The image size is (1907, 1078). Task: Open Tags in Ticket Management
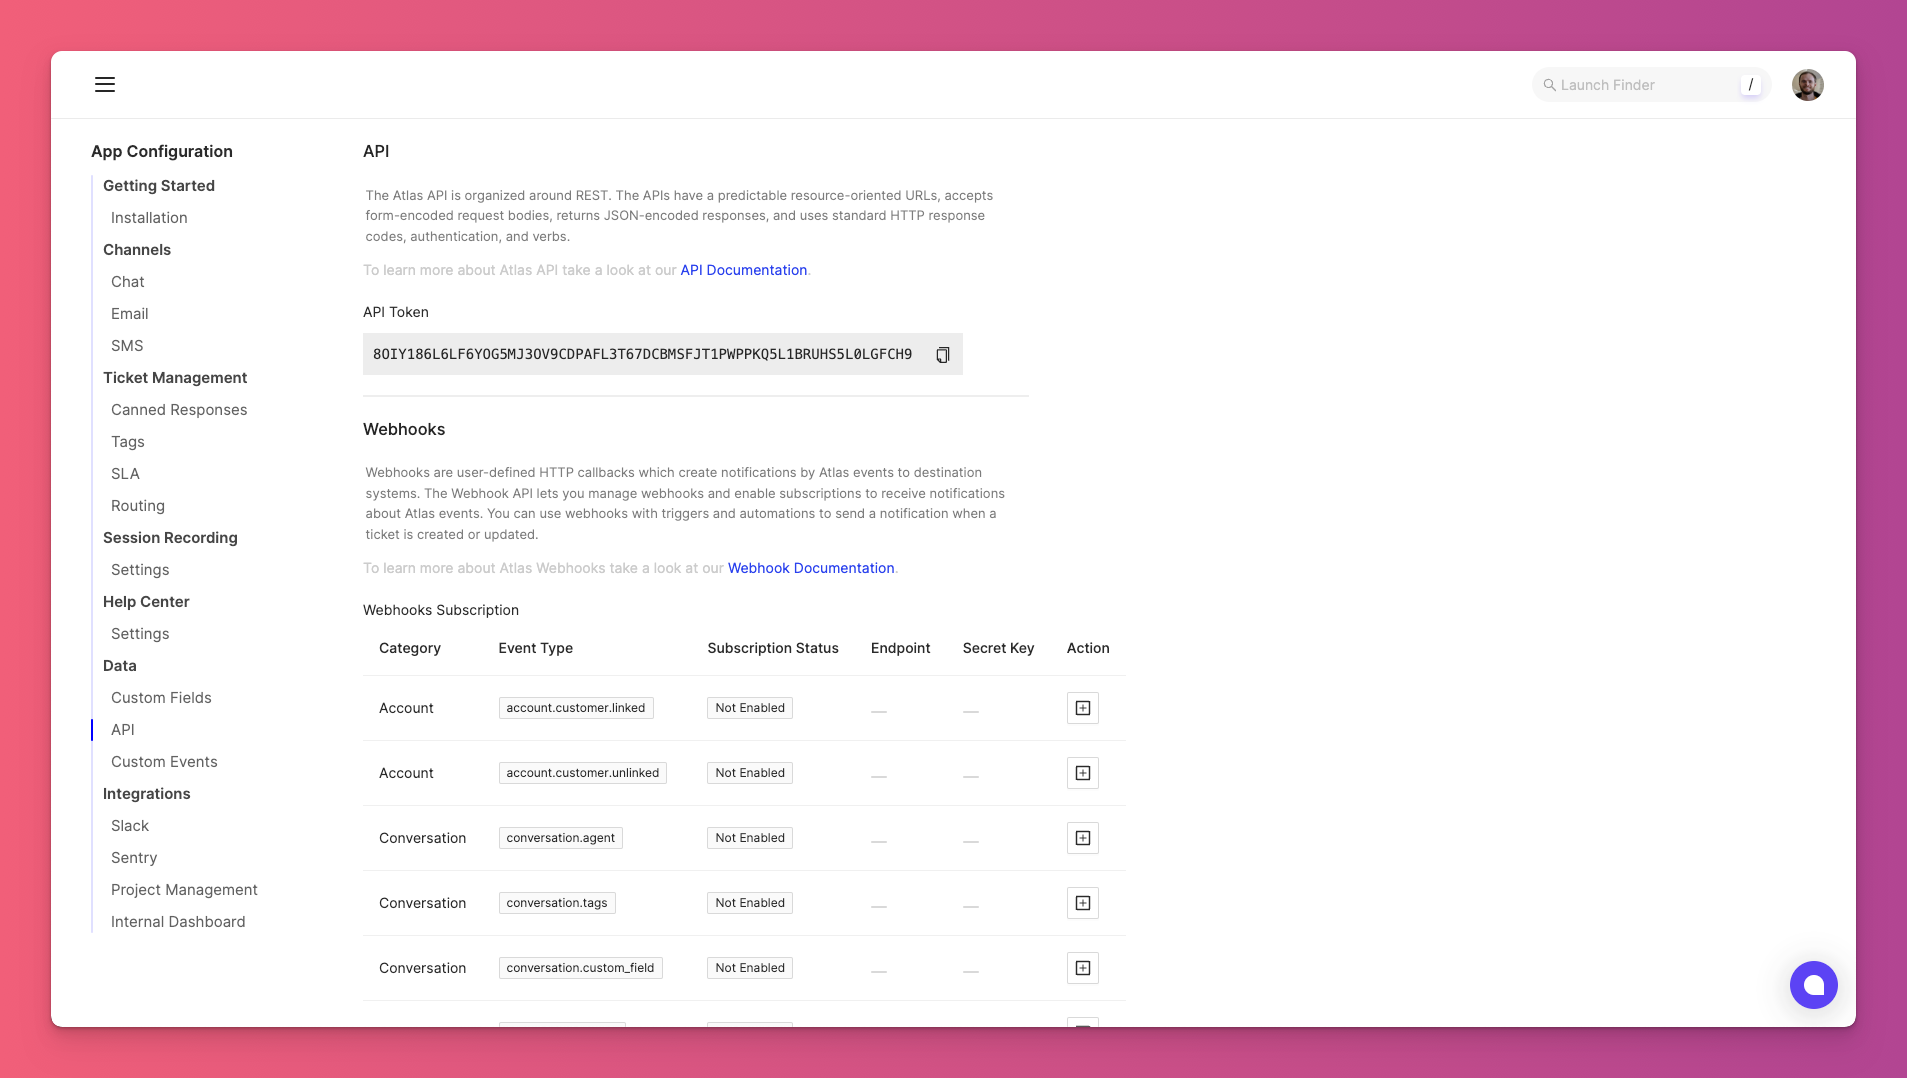pyautogui.click(x=128, y=442)
